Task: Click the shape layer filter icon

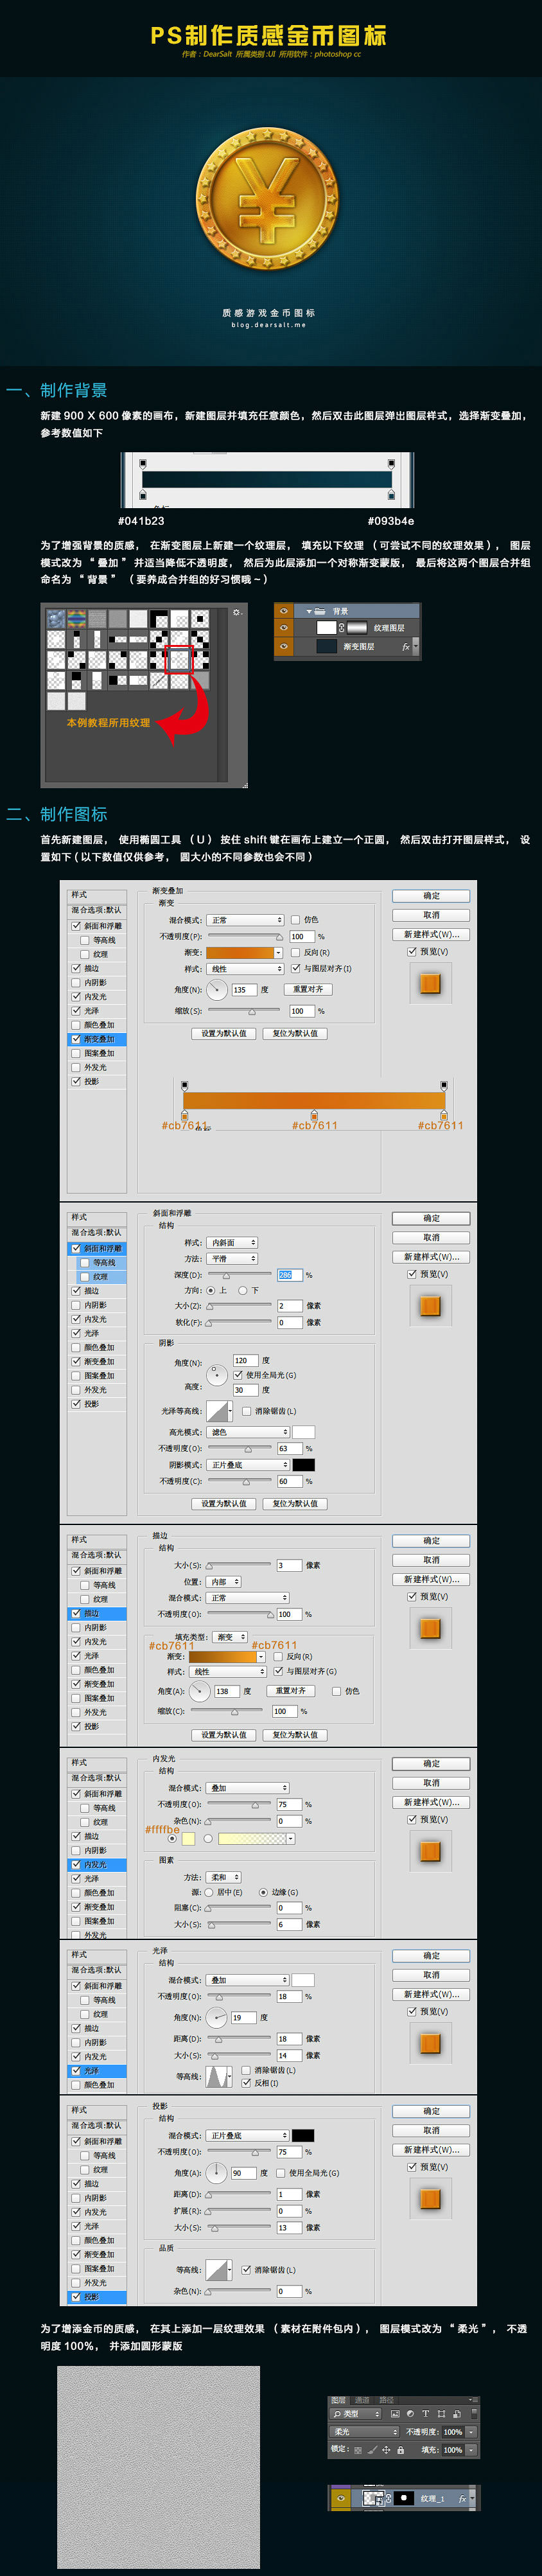Action: point(441,2414)
